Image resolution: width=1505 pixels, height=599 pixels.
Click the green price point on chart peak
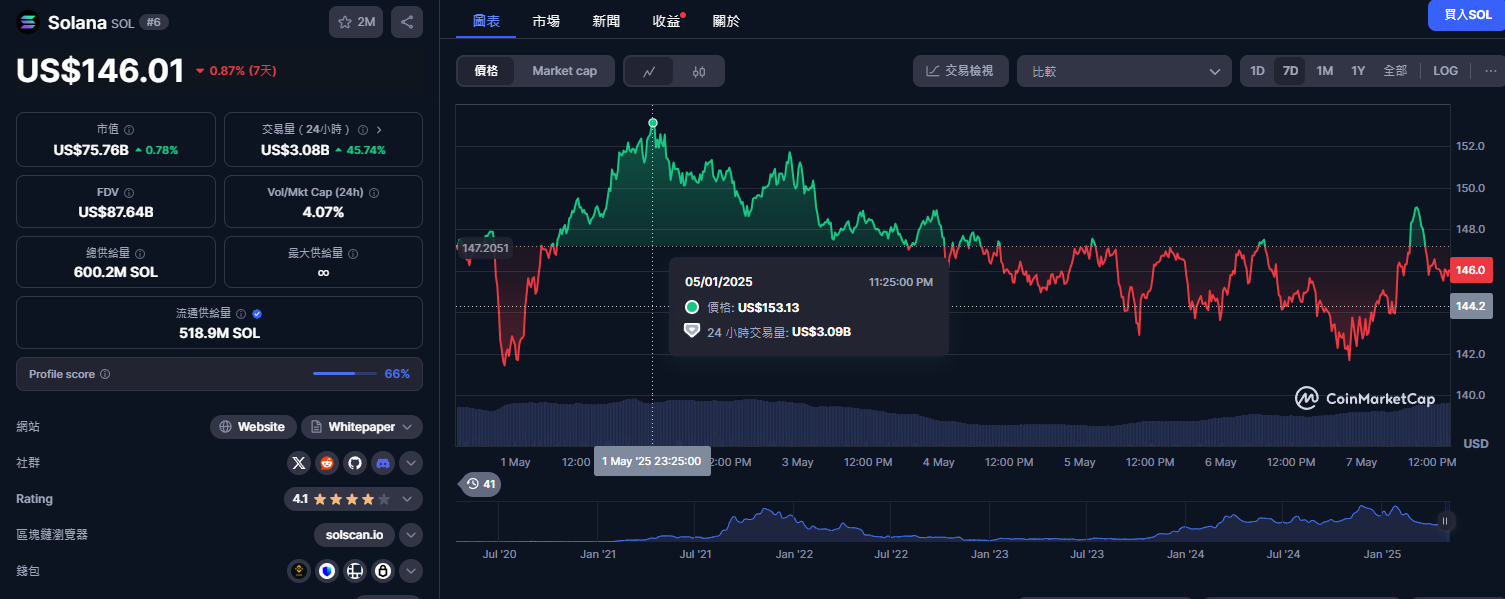[x=653, y=123]
